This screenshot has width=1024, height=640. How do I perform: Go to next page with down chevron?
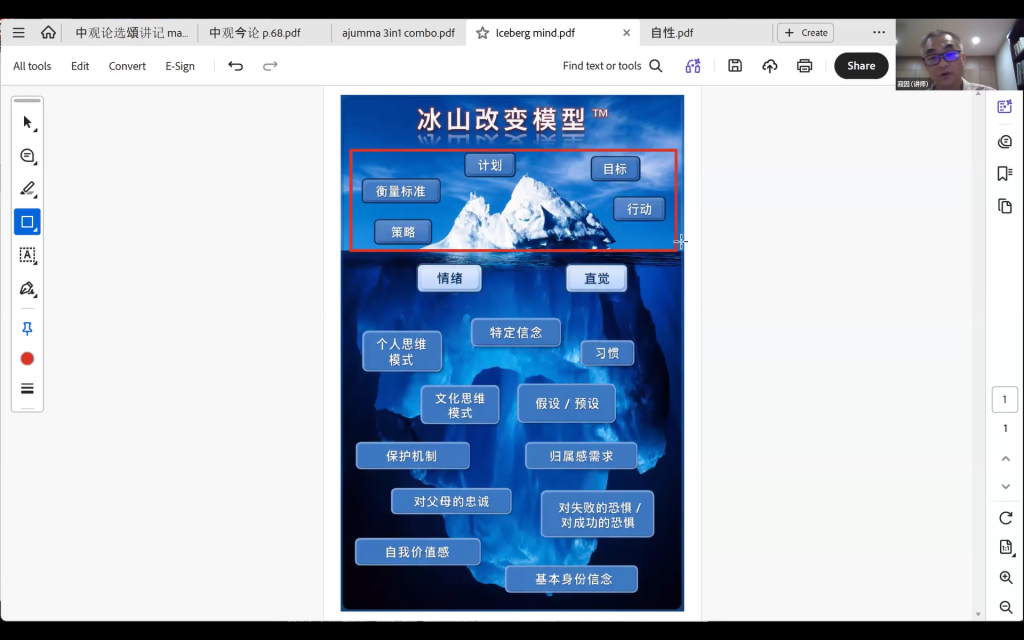[x=1006, y=487]
